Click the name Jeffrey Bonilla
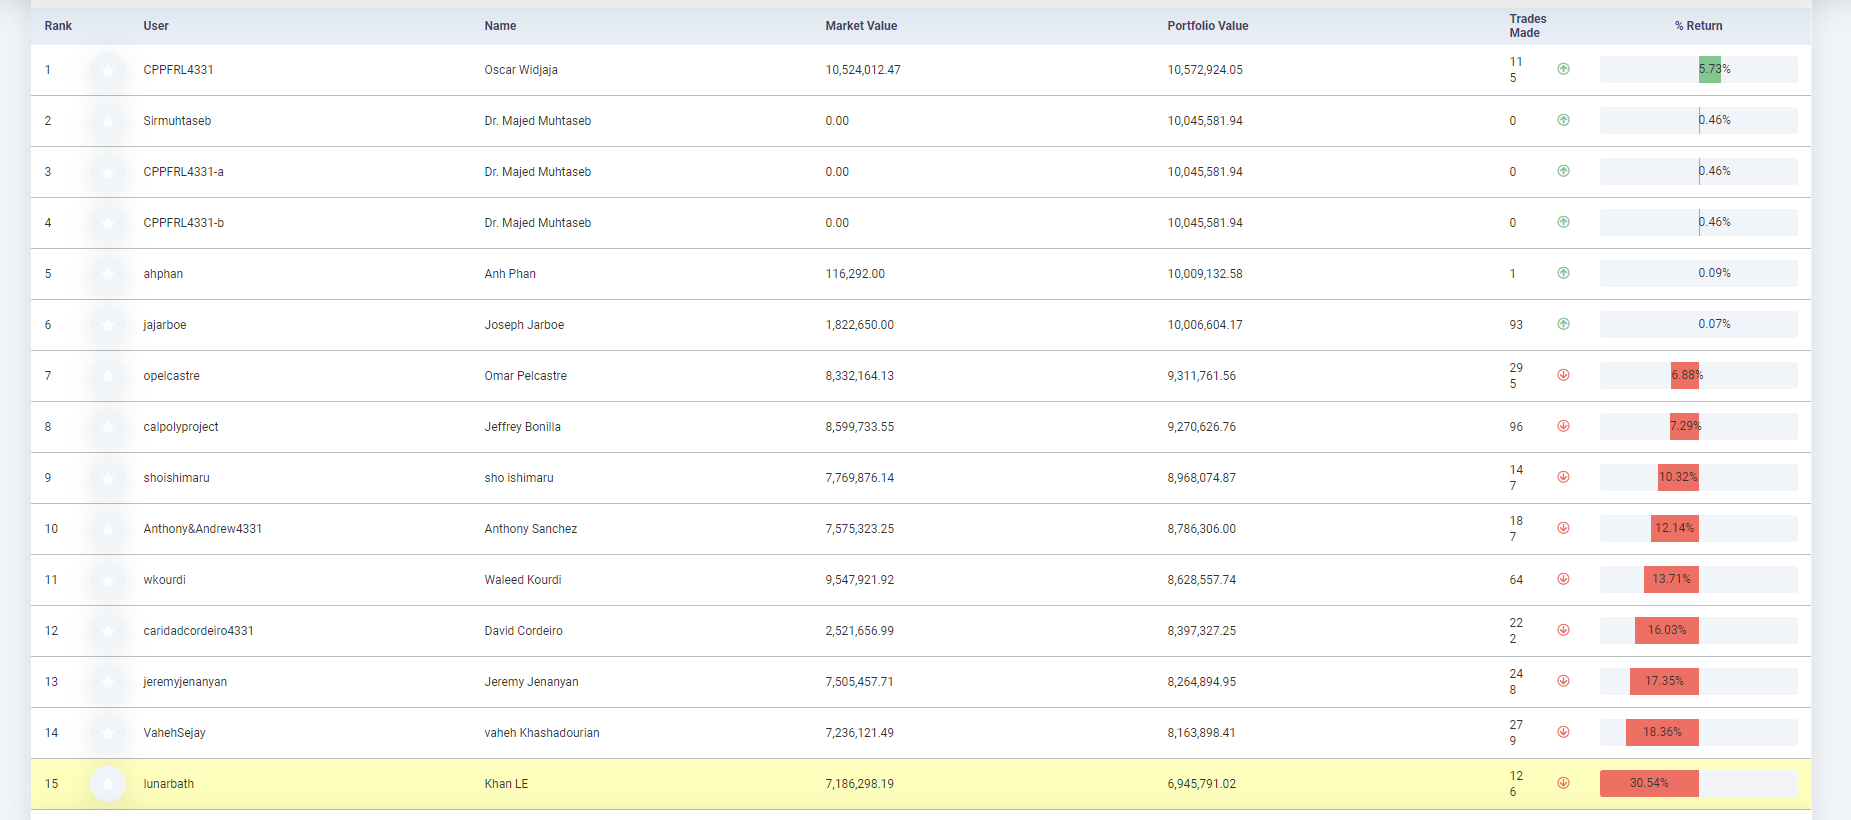This screenshot has width=1851, height=820. click(x=522, y=427)
